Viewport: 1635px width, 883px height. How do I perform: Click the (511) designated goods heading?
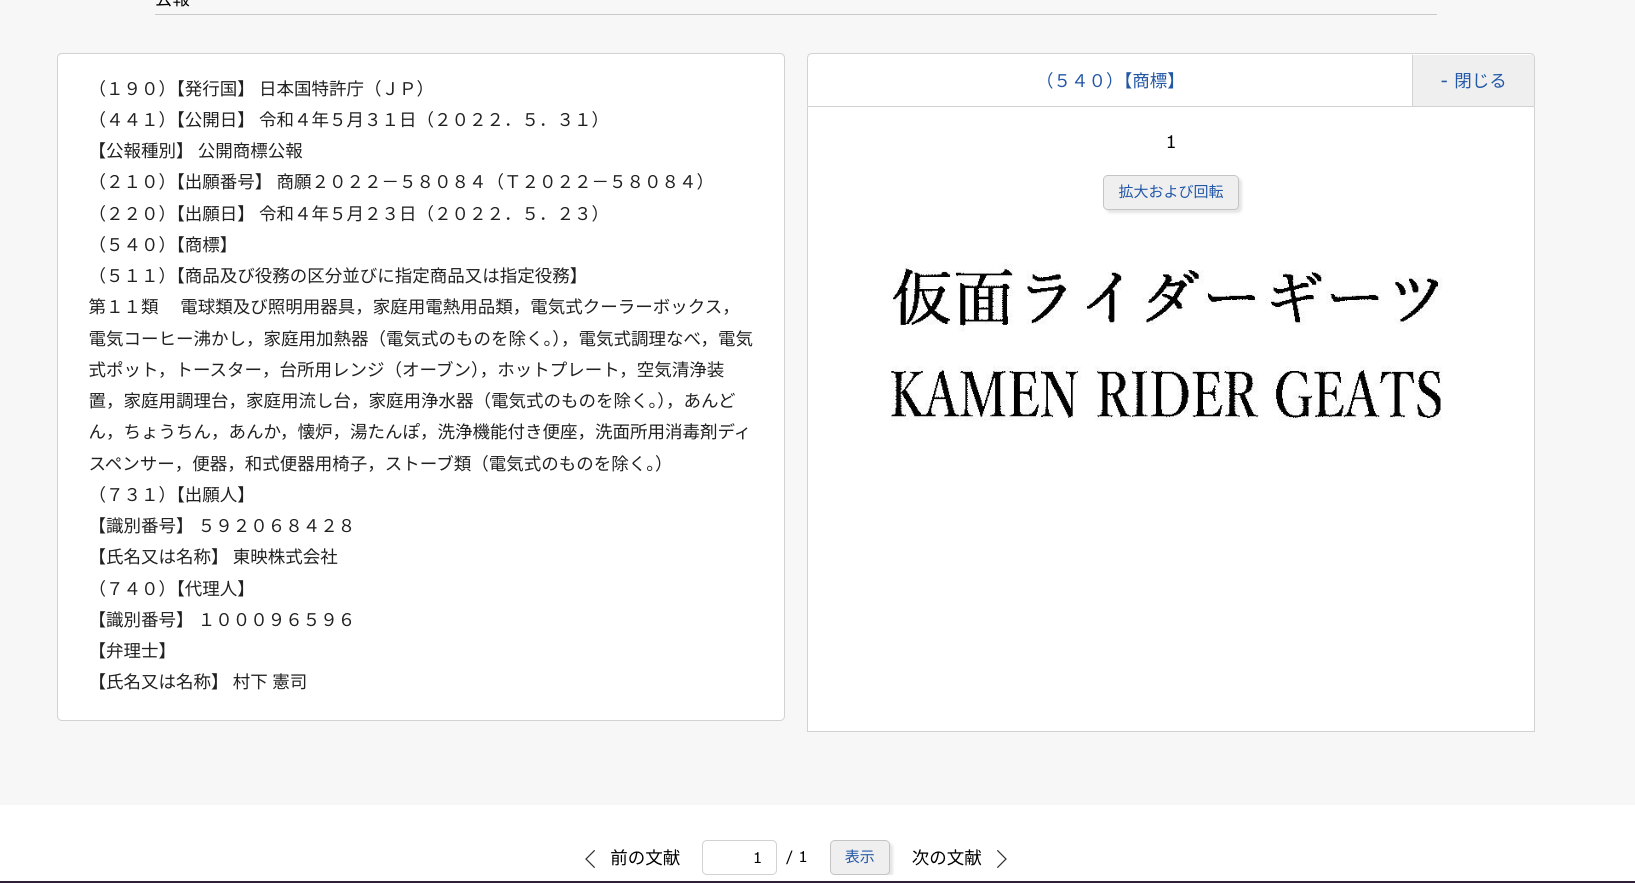click(x=337, y=276)
